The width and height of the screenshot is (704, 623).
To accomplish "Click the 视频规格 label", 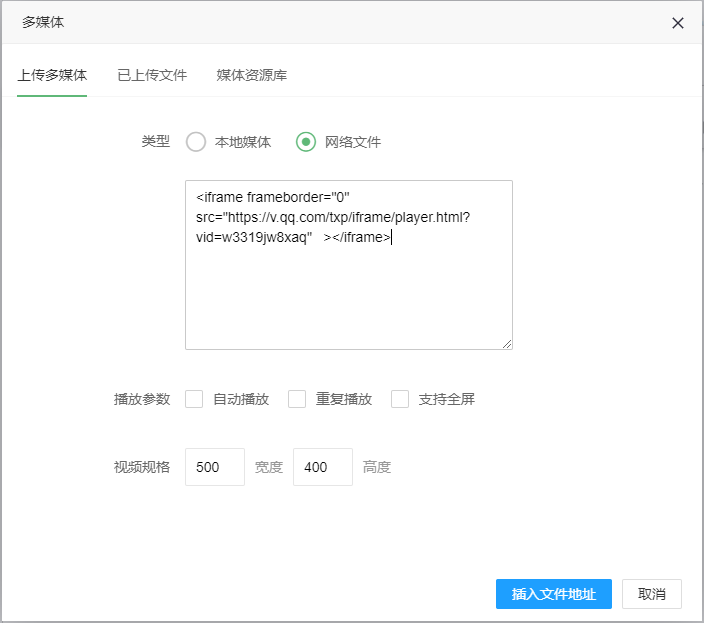I will coord(142,467).
